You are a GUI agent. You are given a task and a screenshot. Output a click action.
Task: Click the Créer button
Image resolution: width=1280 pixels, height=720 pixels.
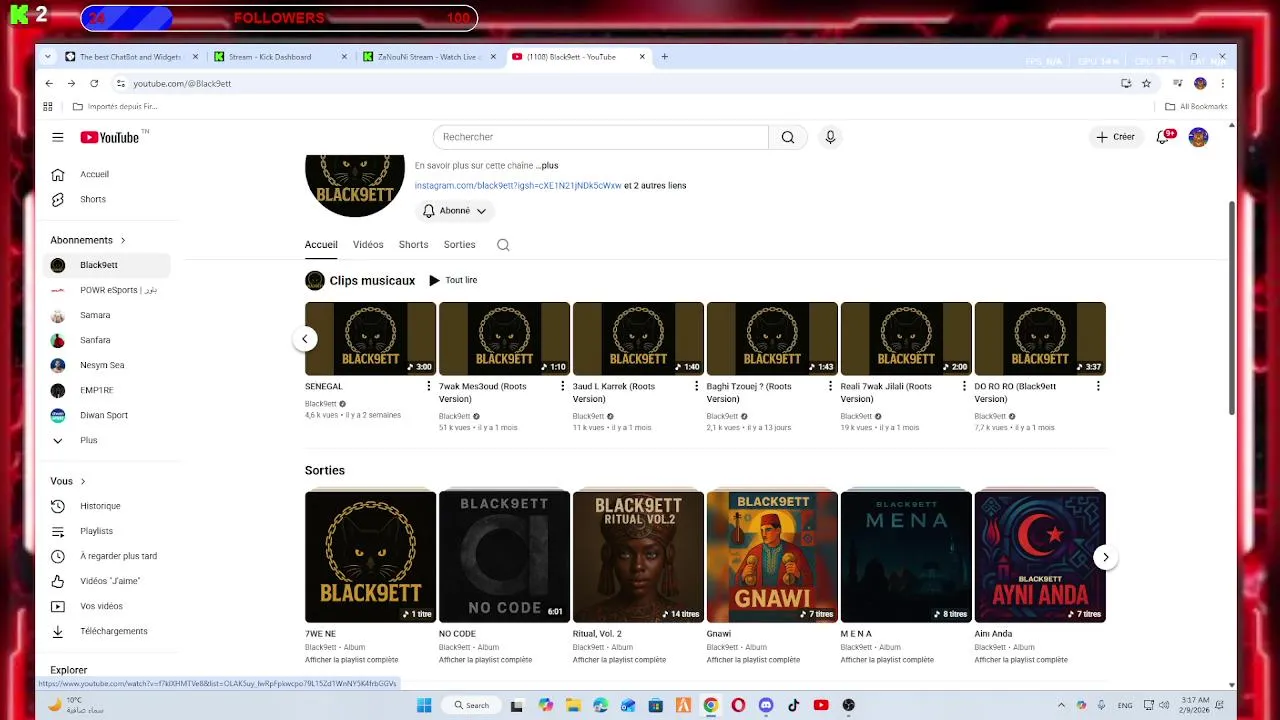point(1116,137)
